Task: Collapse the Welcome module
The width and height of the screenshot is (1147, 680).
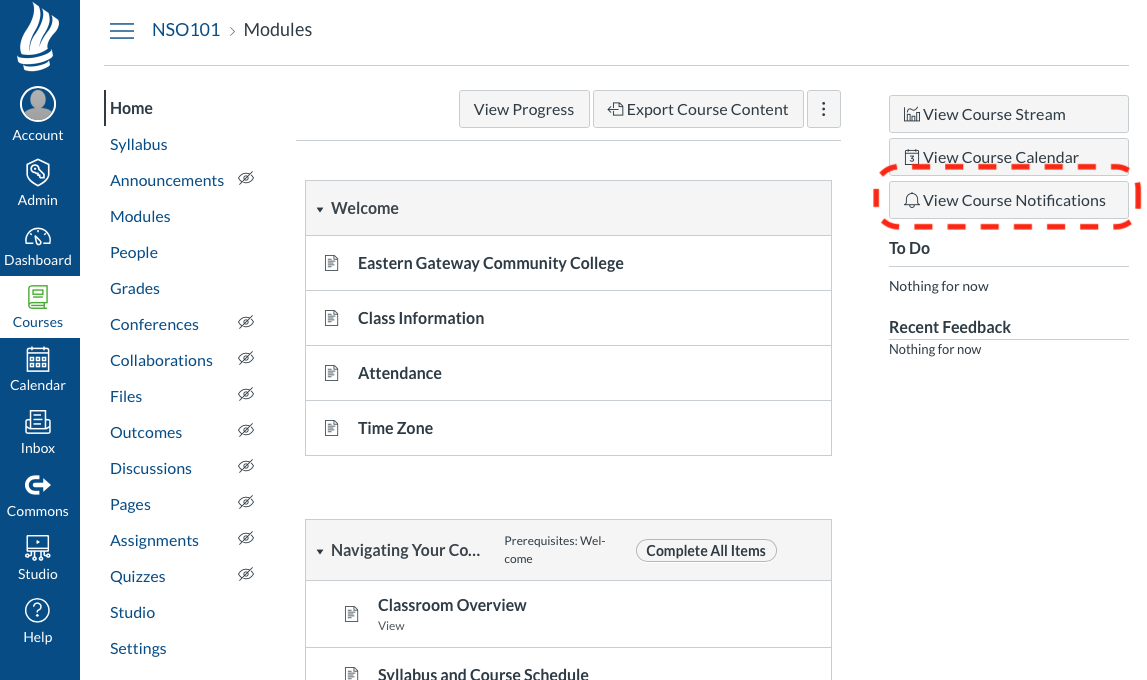Action: tap(320, 209)
